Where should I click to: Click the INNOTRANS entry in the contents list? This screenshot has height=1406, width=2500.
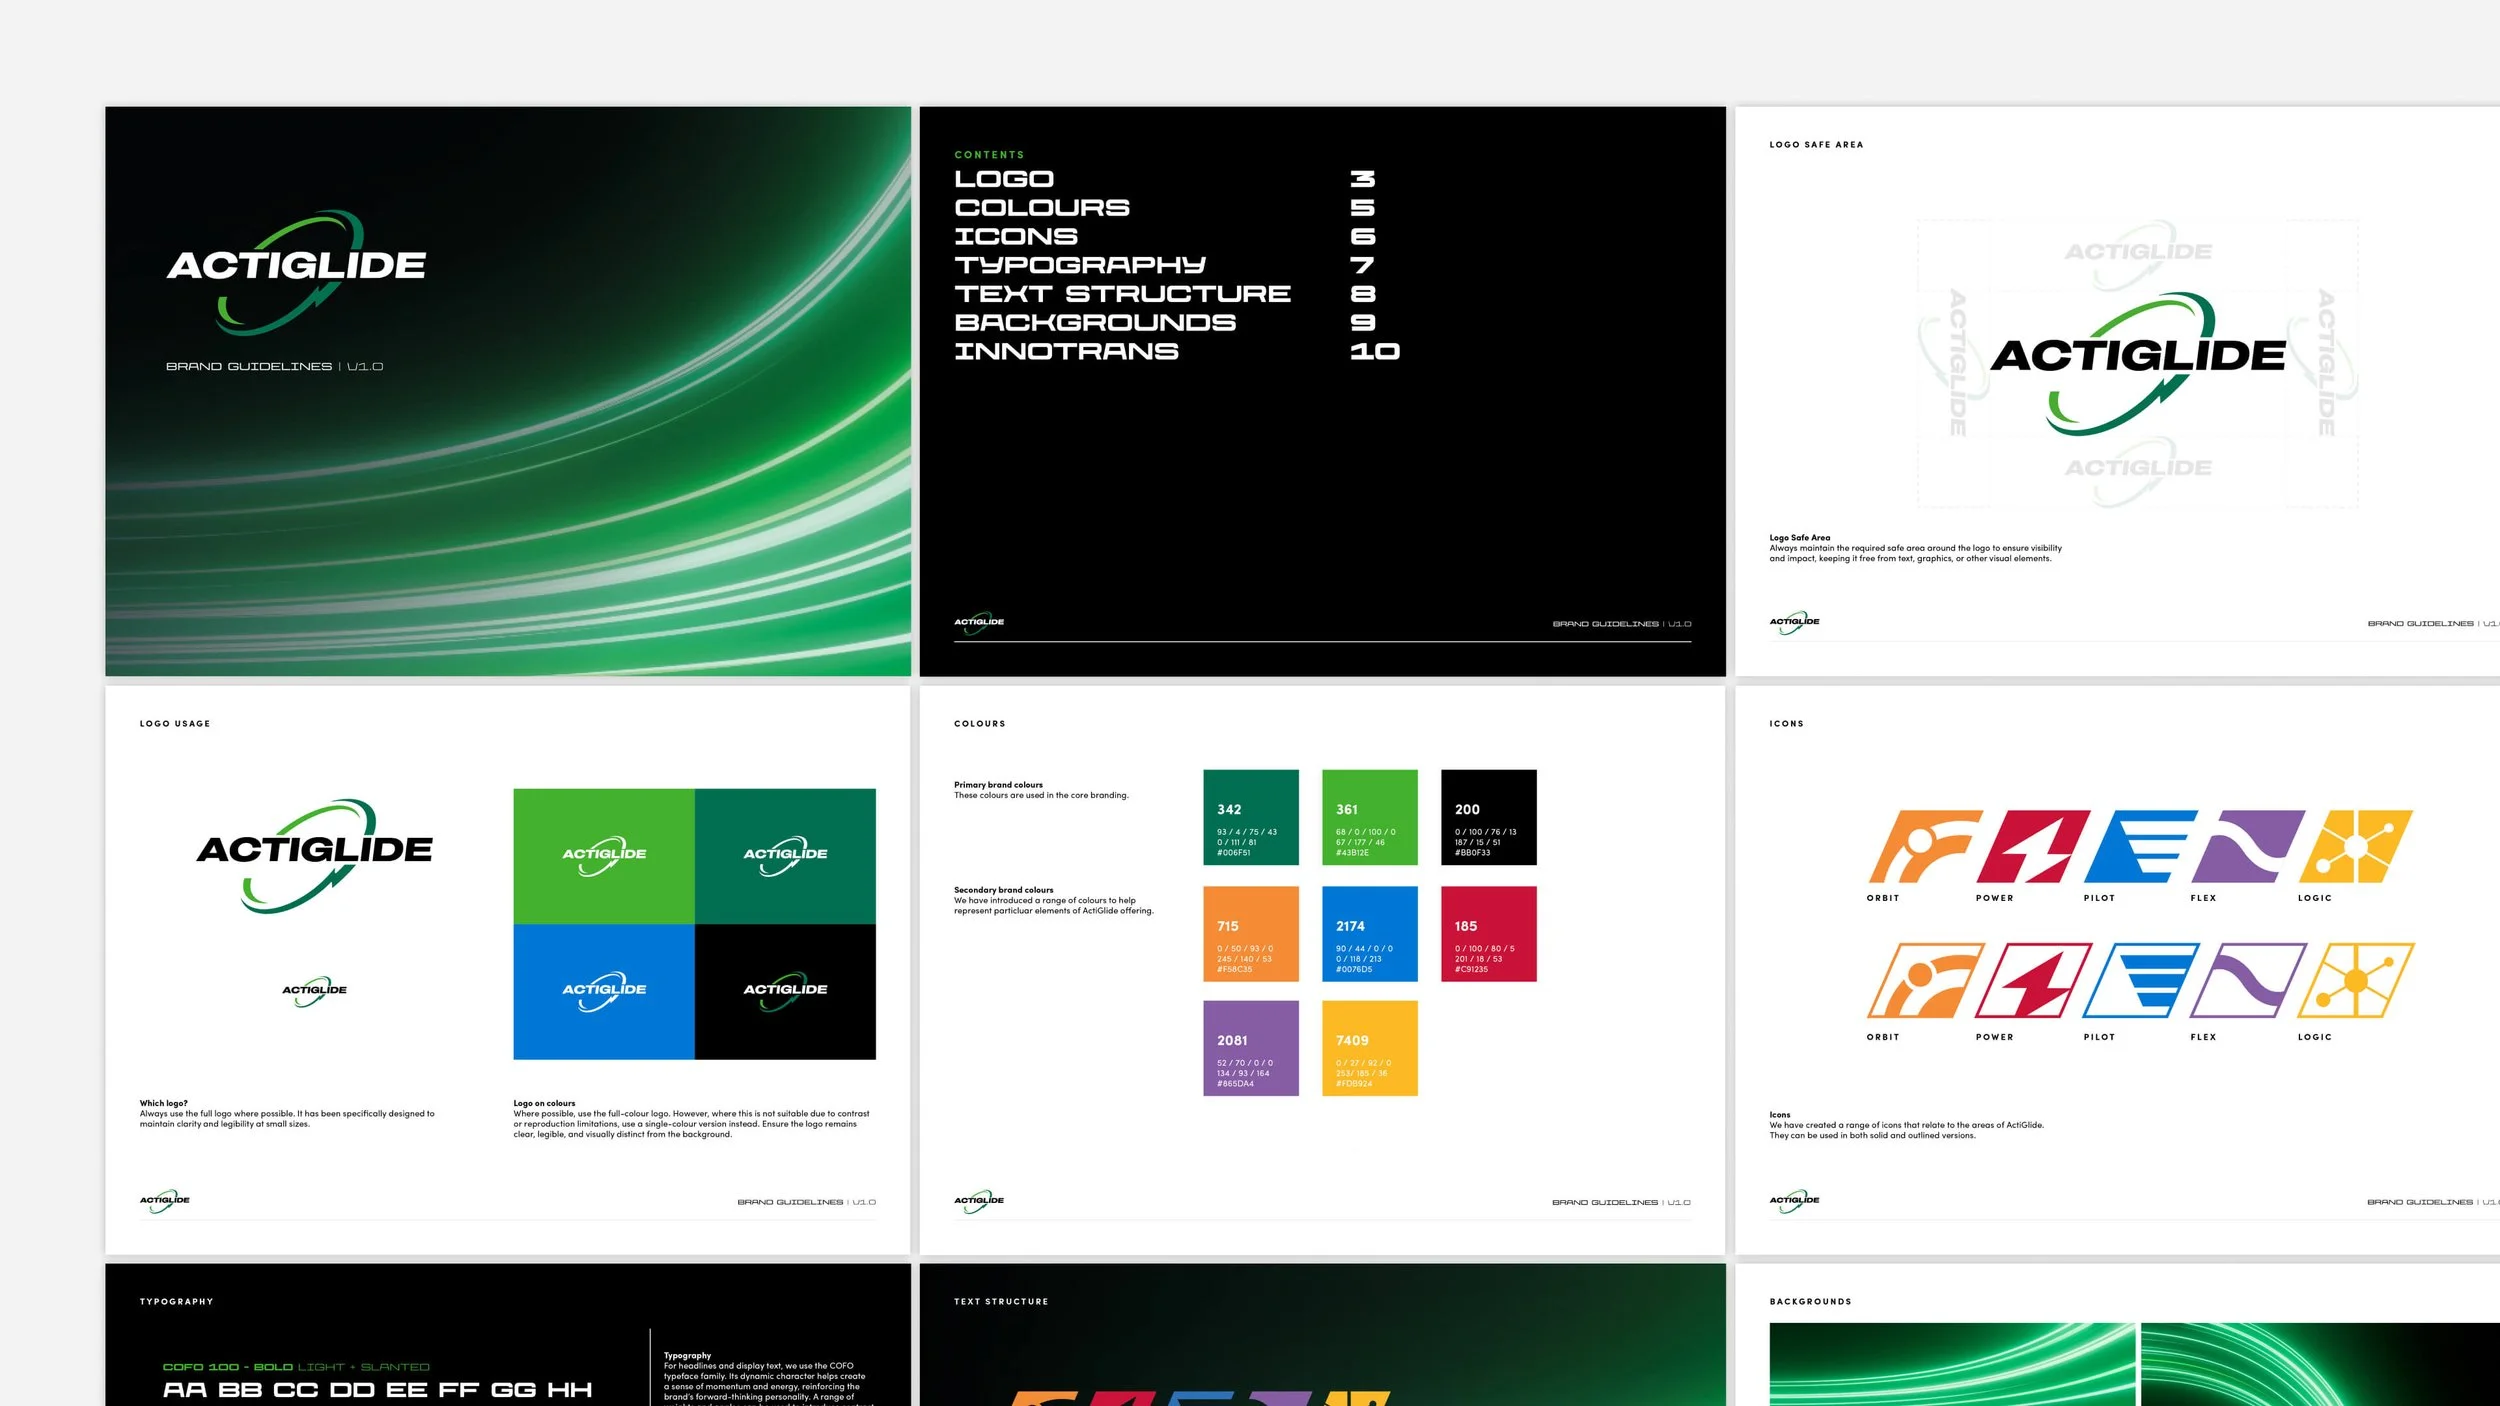tap(1066, 352)
